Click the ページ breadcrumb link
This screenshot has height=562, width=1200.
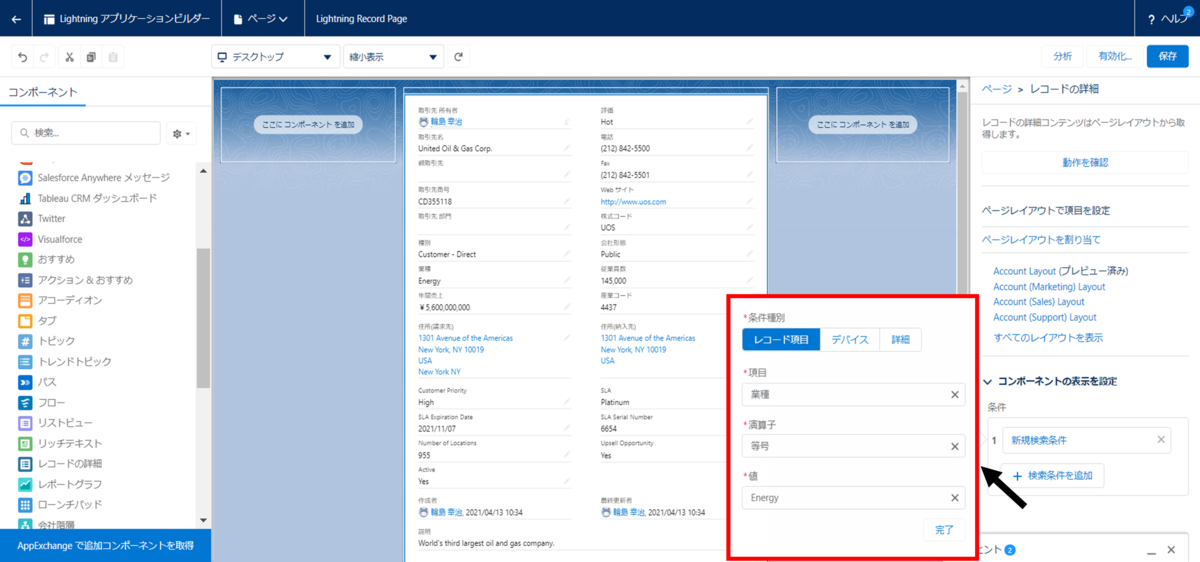(996, 89)
